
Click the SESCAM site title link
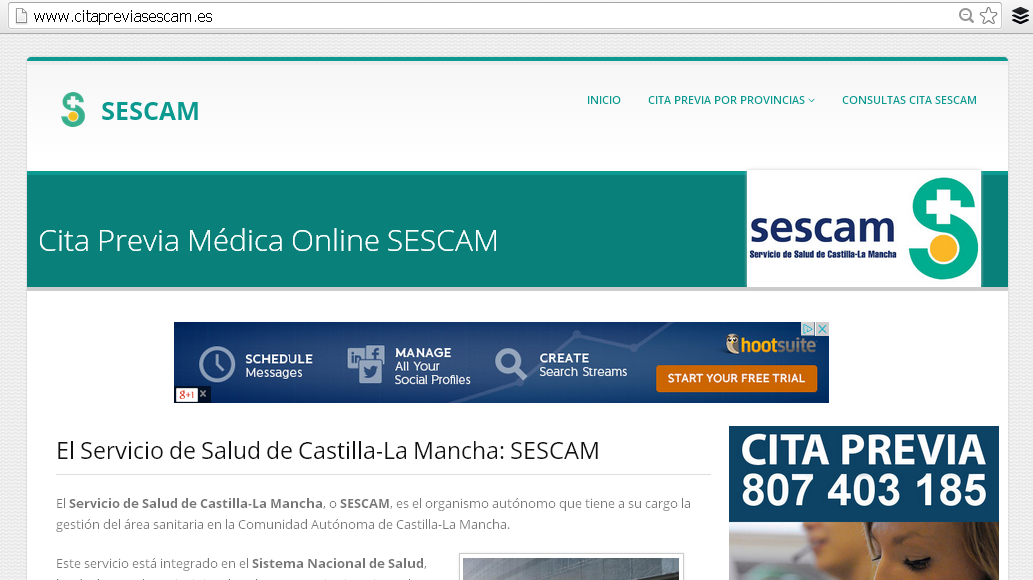tap(150, 111)
